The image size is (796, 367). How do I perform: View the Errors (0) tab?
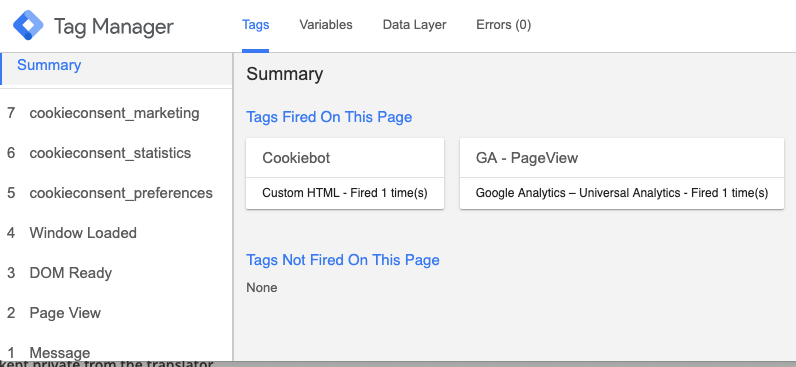coord(504,25)
